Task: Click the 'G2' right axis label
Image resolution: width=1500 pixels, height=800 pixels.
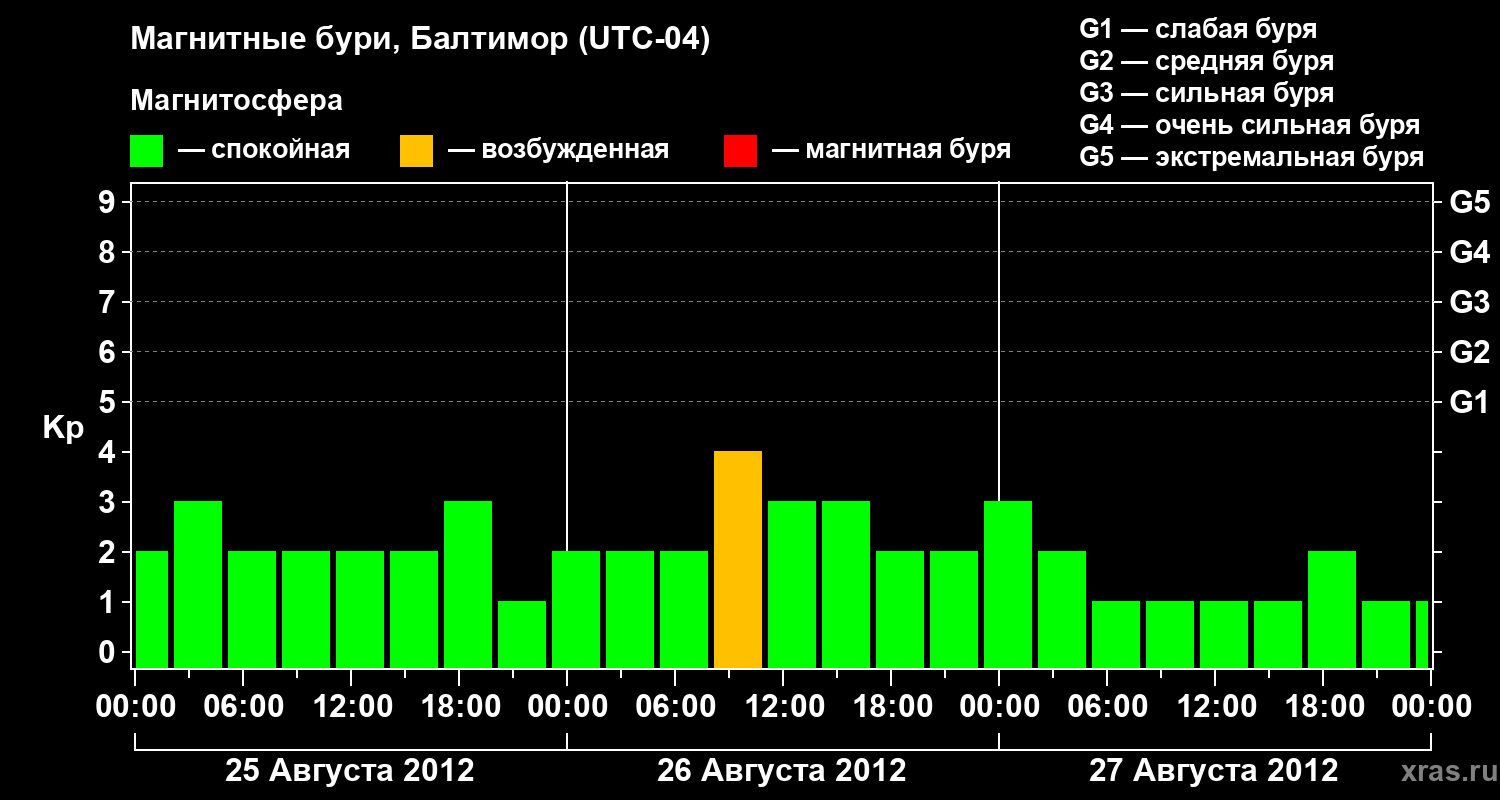Action: pos(1469,353)
